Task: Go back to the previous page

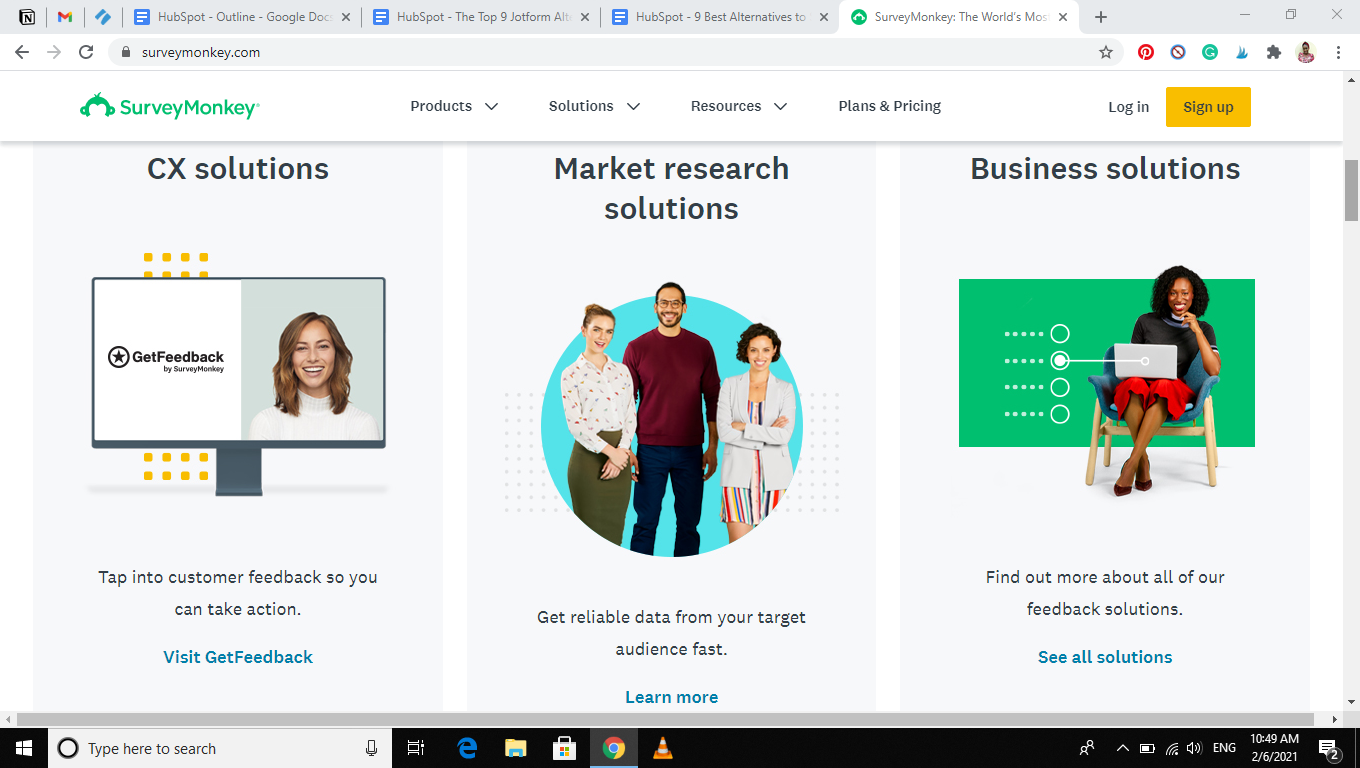Action: tap(22, 52)
